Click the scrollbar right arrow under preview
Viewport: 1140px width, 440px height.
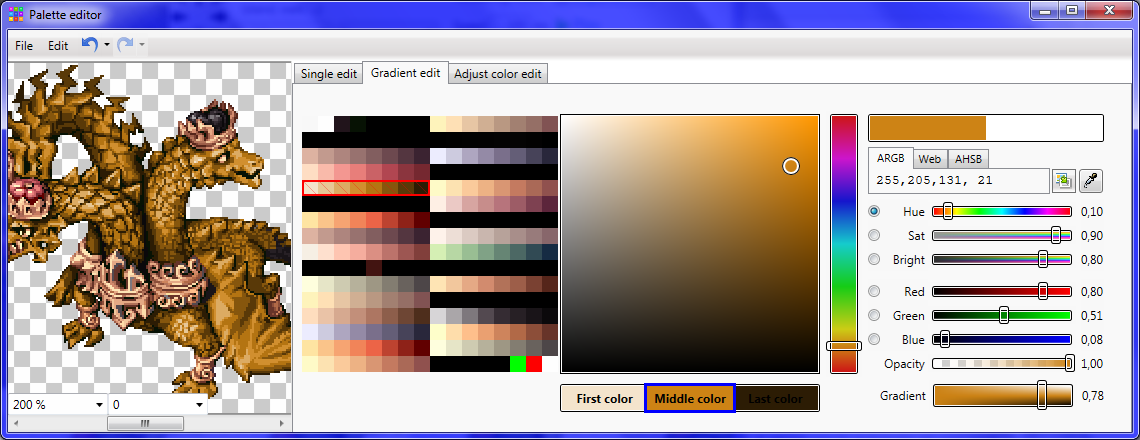click(281, 423)
